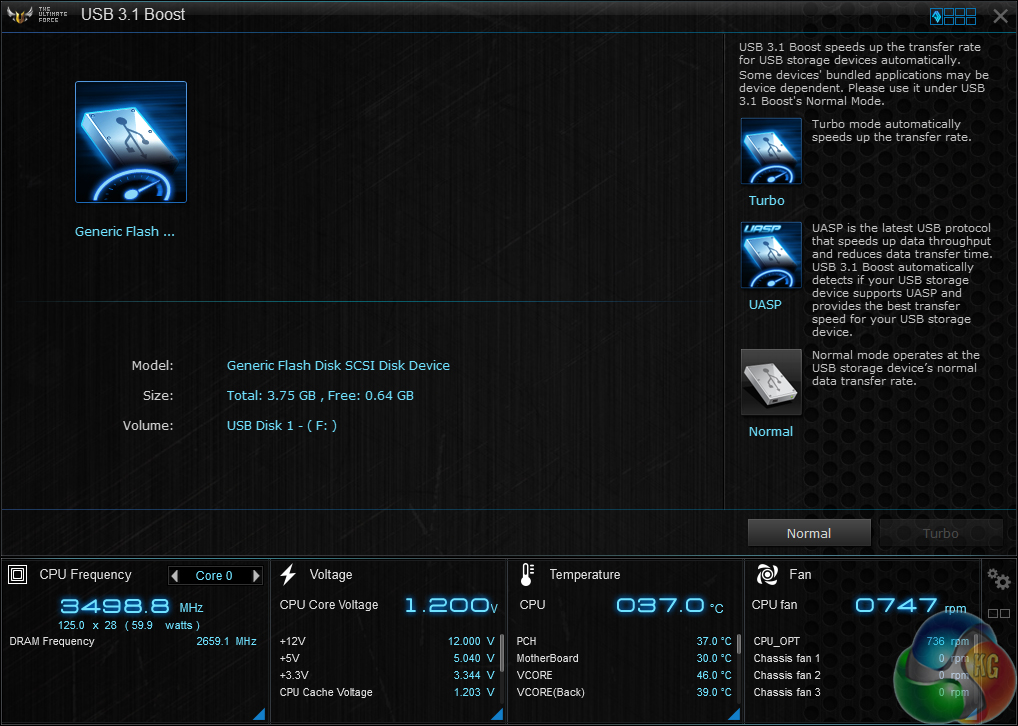Click the TUF Ultimate Force logo
Screen dimensions: 1018x726
(x=37, y=14)
